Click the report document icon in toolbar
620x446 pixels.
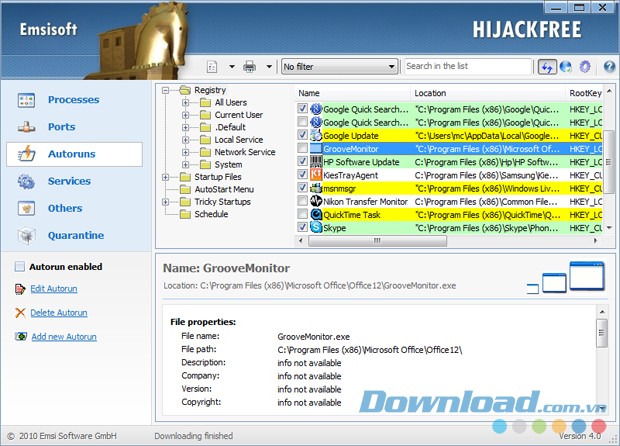click(x=212, y=66)
